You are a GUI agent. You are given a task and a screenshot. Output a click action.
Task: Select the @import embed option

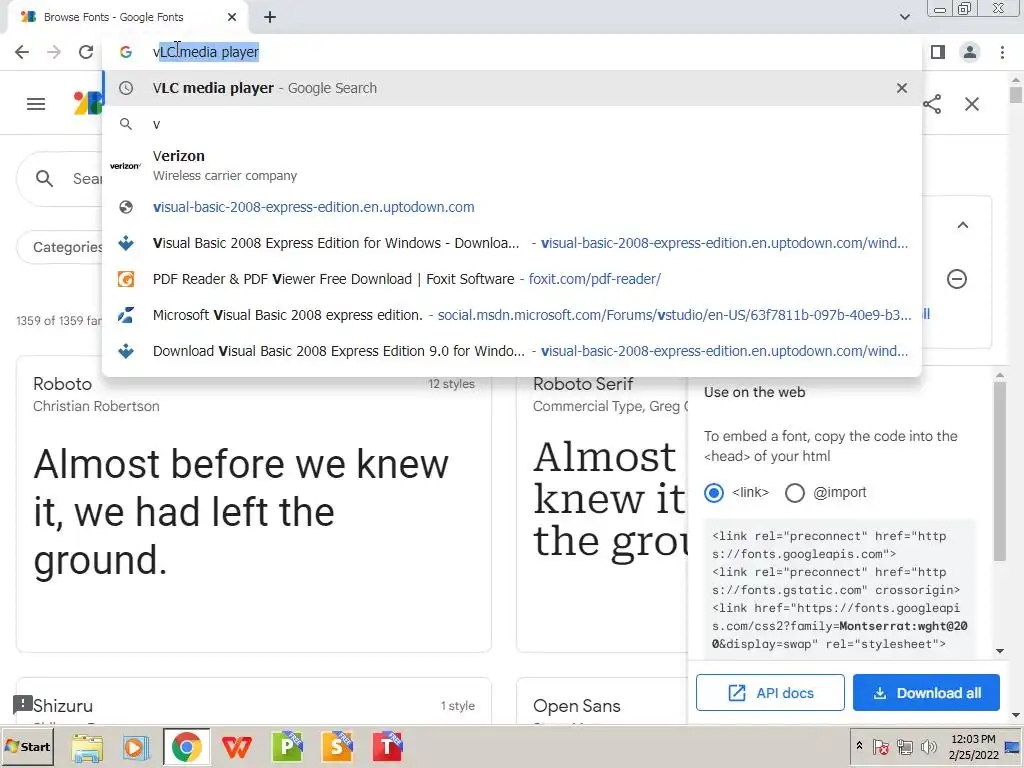pyautogui.click(x=795, y=492)
